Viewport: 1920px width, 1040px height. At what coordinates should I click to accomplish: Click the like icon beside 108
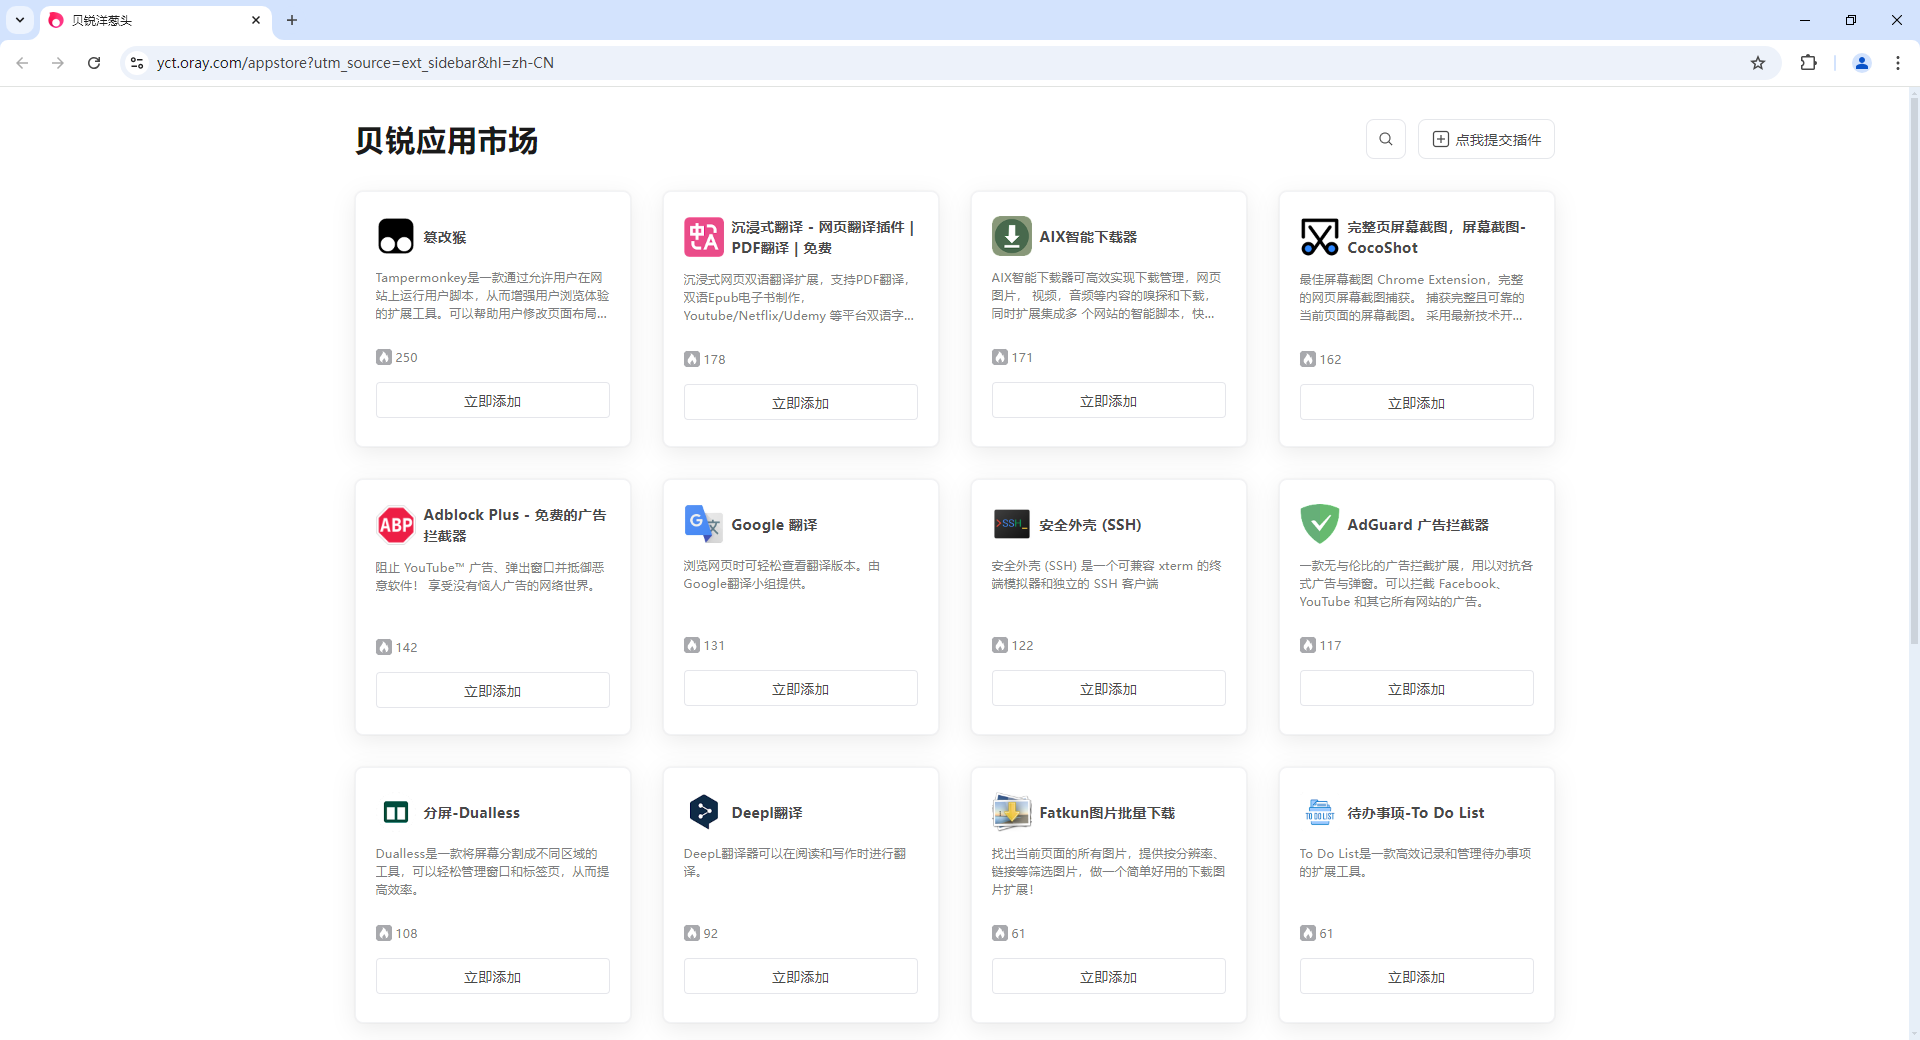tap(384, 933)
